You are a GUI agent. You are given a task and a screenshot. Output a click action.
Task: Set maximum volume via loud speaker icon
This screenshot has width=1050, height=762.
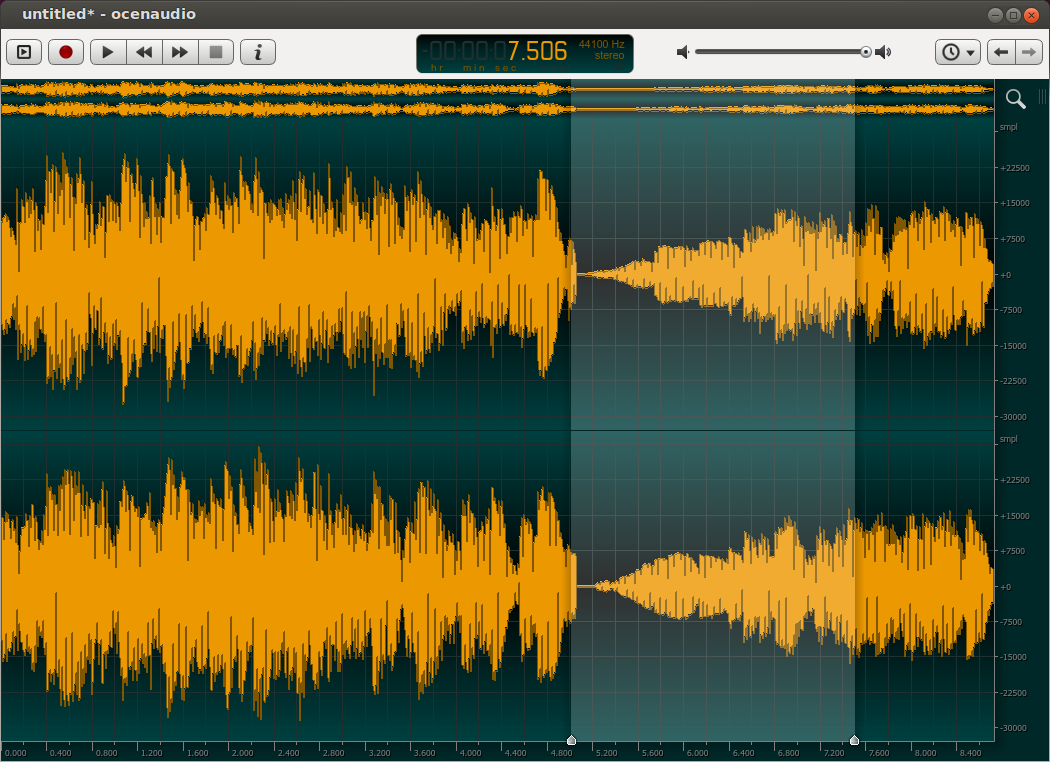[883, 52]
